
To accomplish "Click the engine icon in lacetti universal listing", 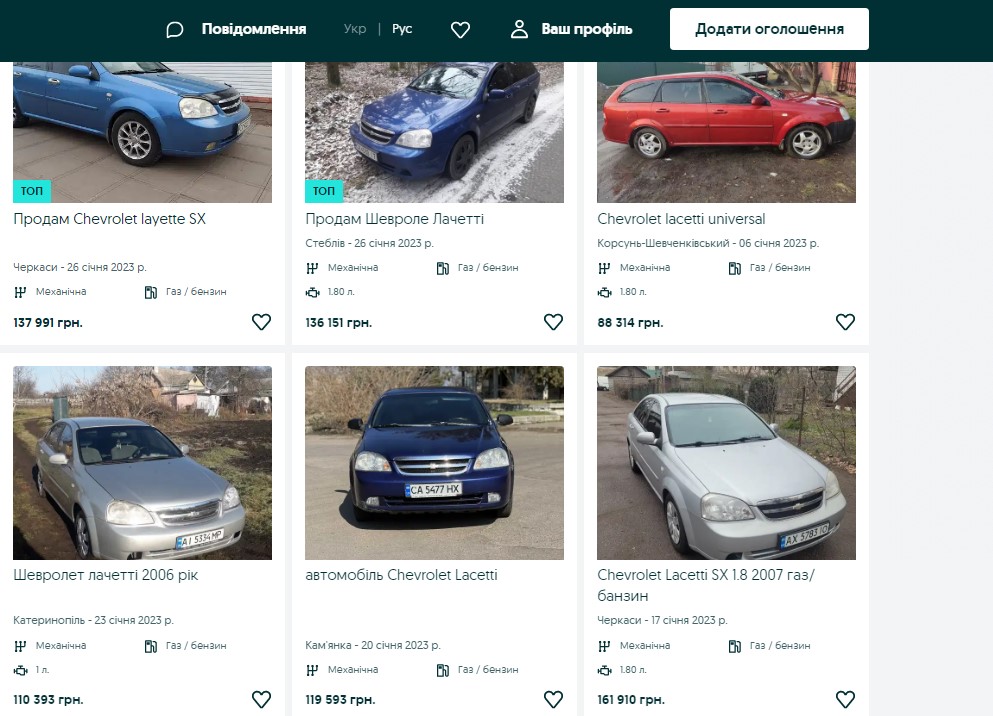I will point(605,292).
